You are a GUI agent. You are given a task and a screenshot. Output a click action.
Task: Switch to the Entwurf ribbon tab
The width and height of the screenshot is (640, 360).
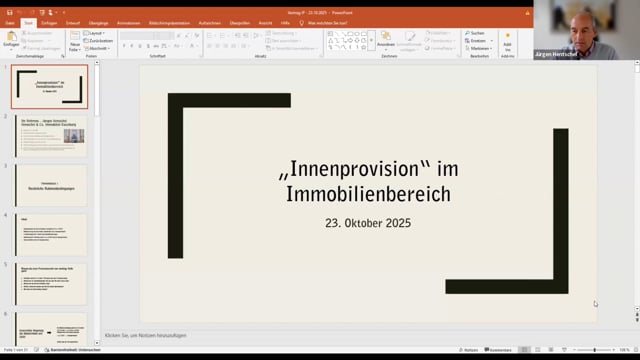(73, 23)
